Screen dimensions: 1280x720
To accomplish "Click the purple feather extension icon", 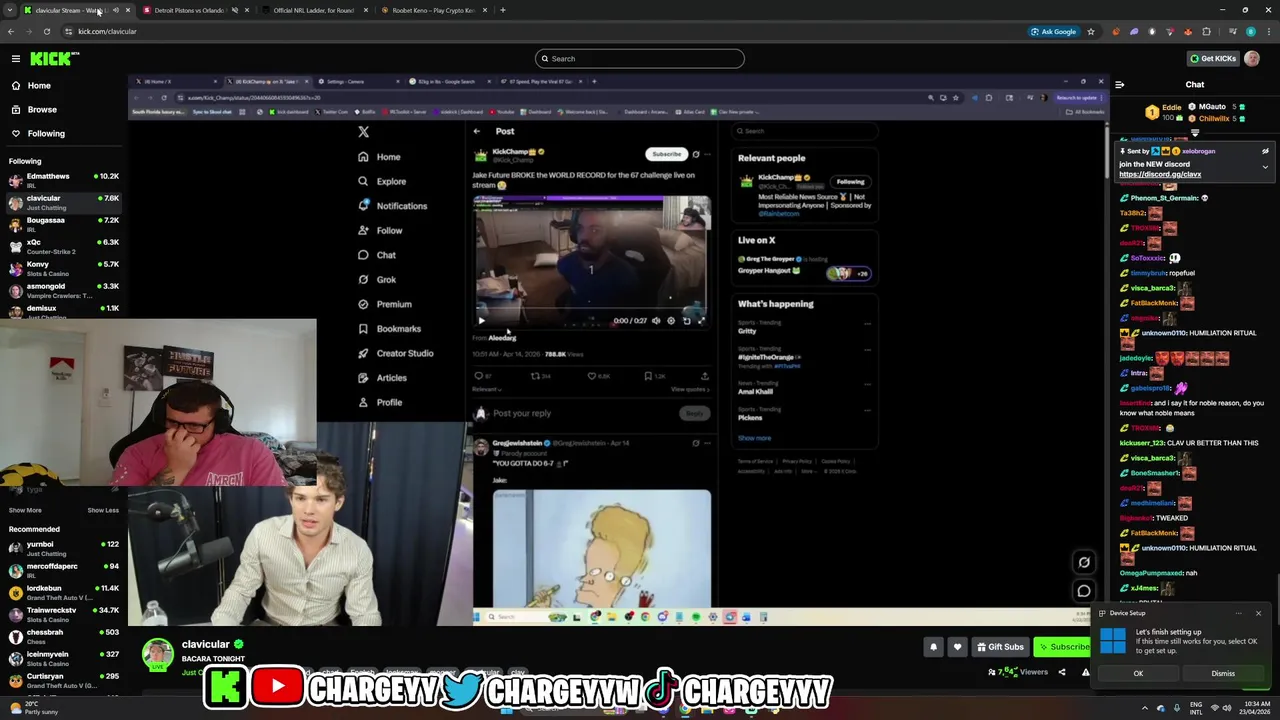I will coord(1134,31).
